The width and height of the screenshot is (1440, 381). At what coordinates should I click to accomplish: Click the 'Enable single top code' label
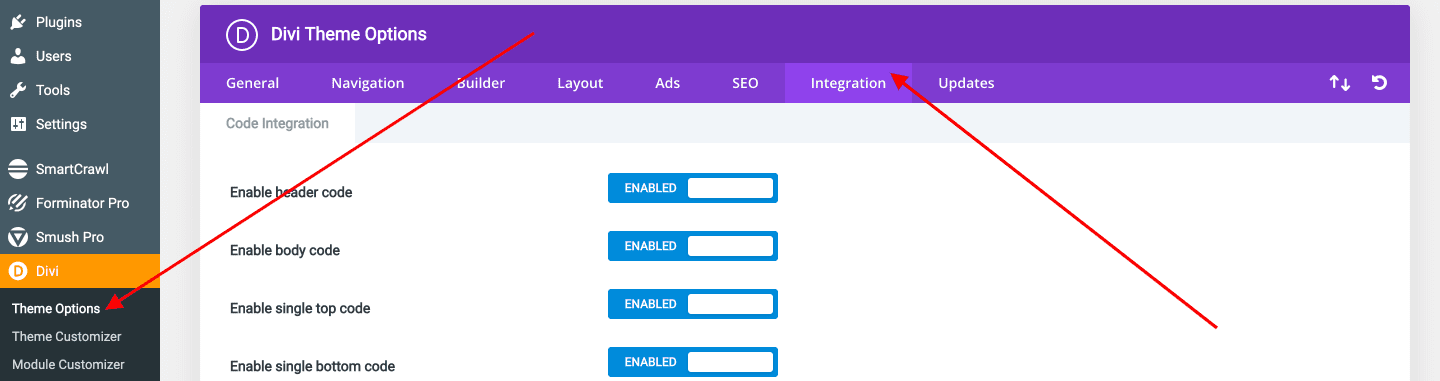click(x=300, y=308)
